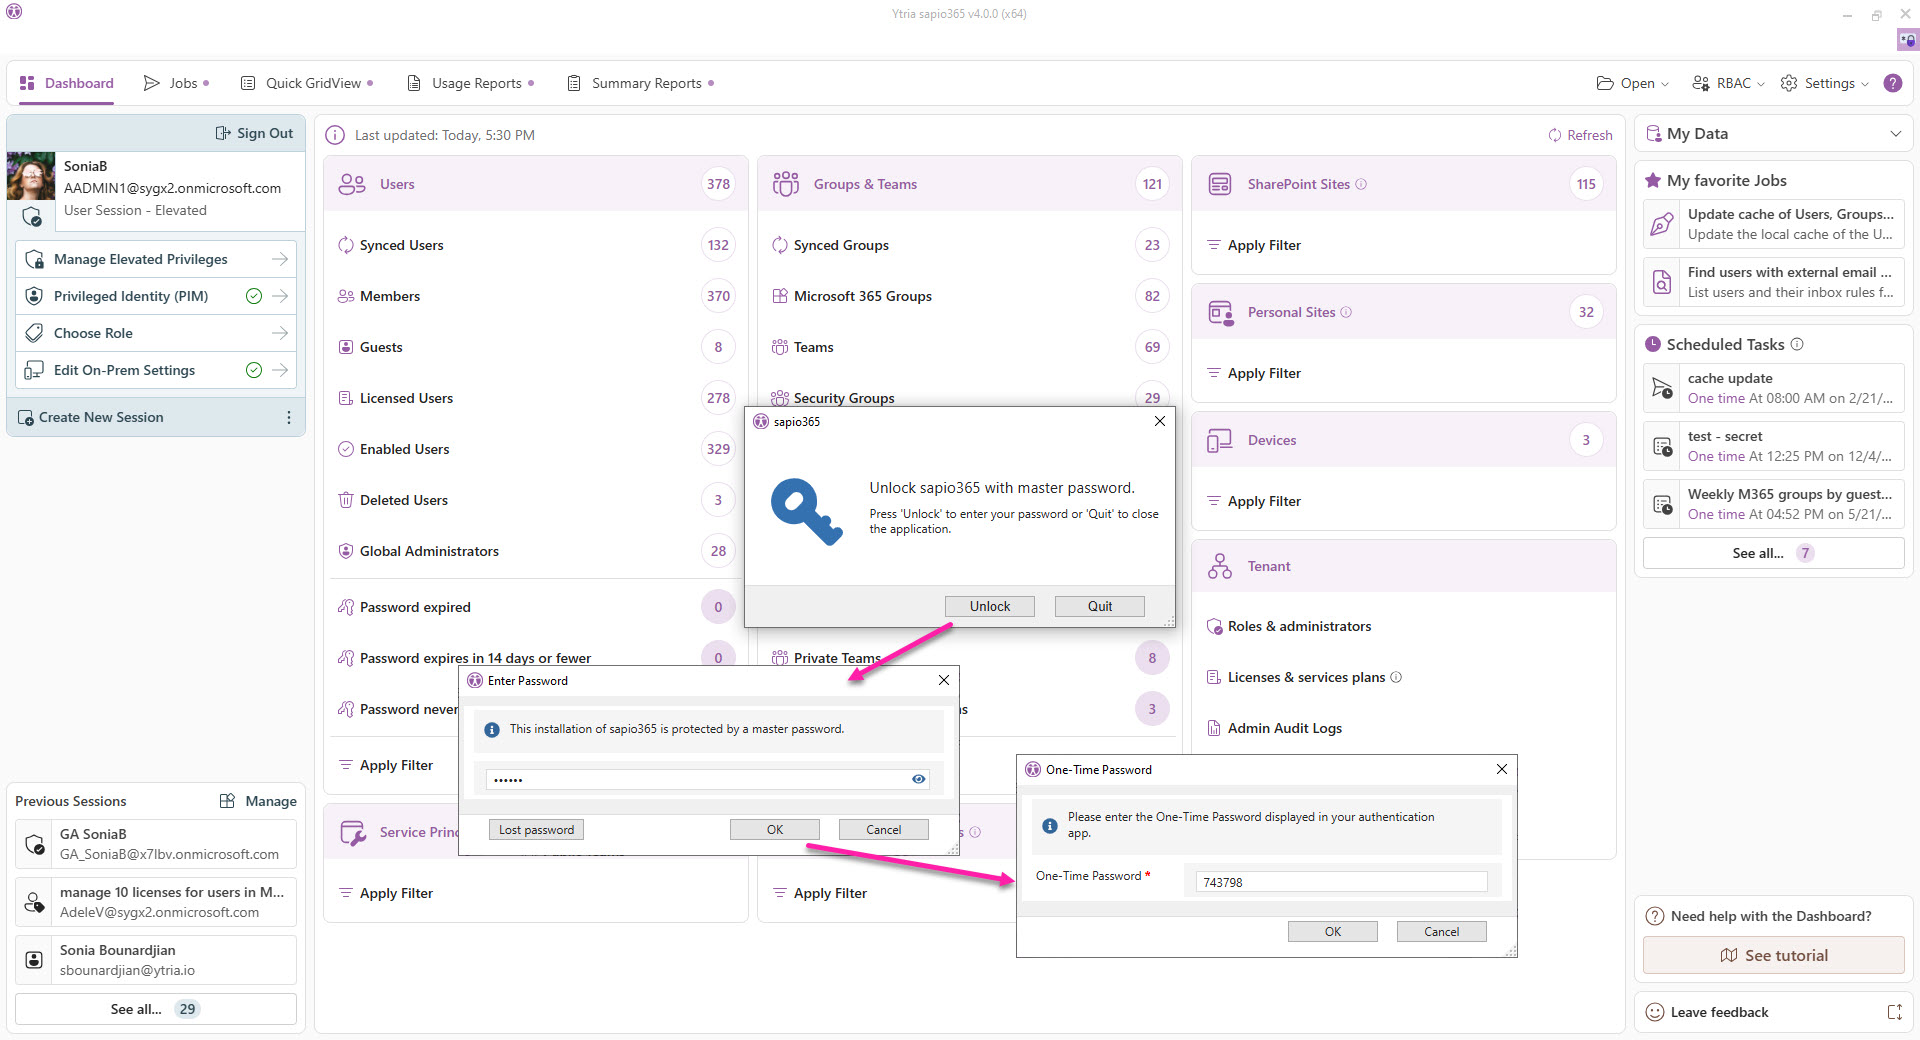The height and width of the screenshot is (1040, 1920).
Task: Click the Tenant card icon
Action: click(x=1220, y=566)
